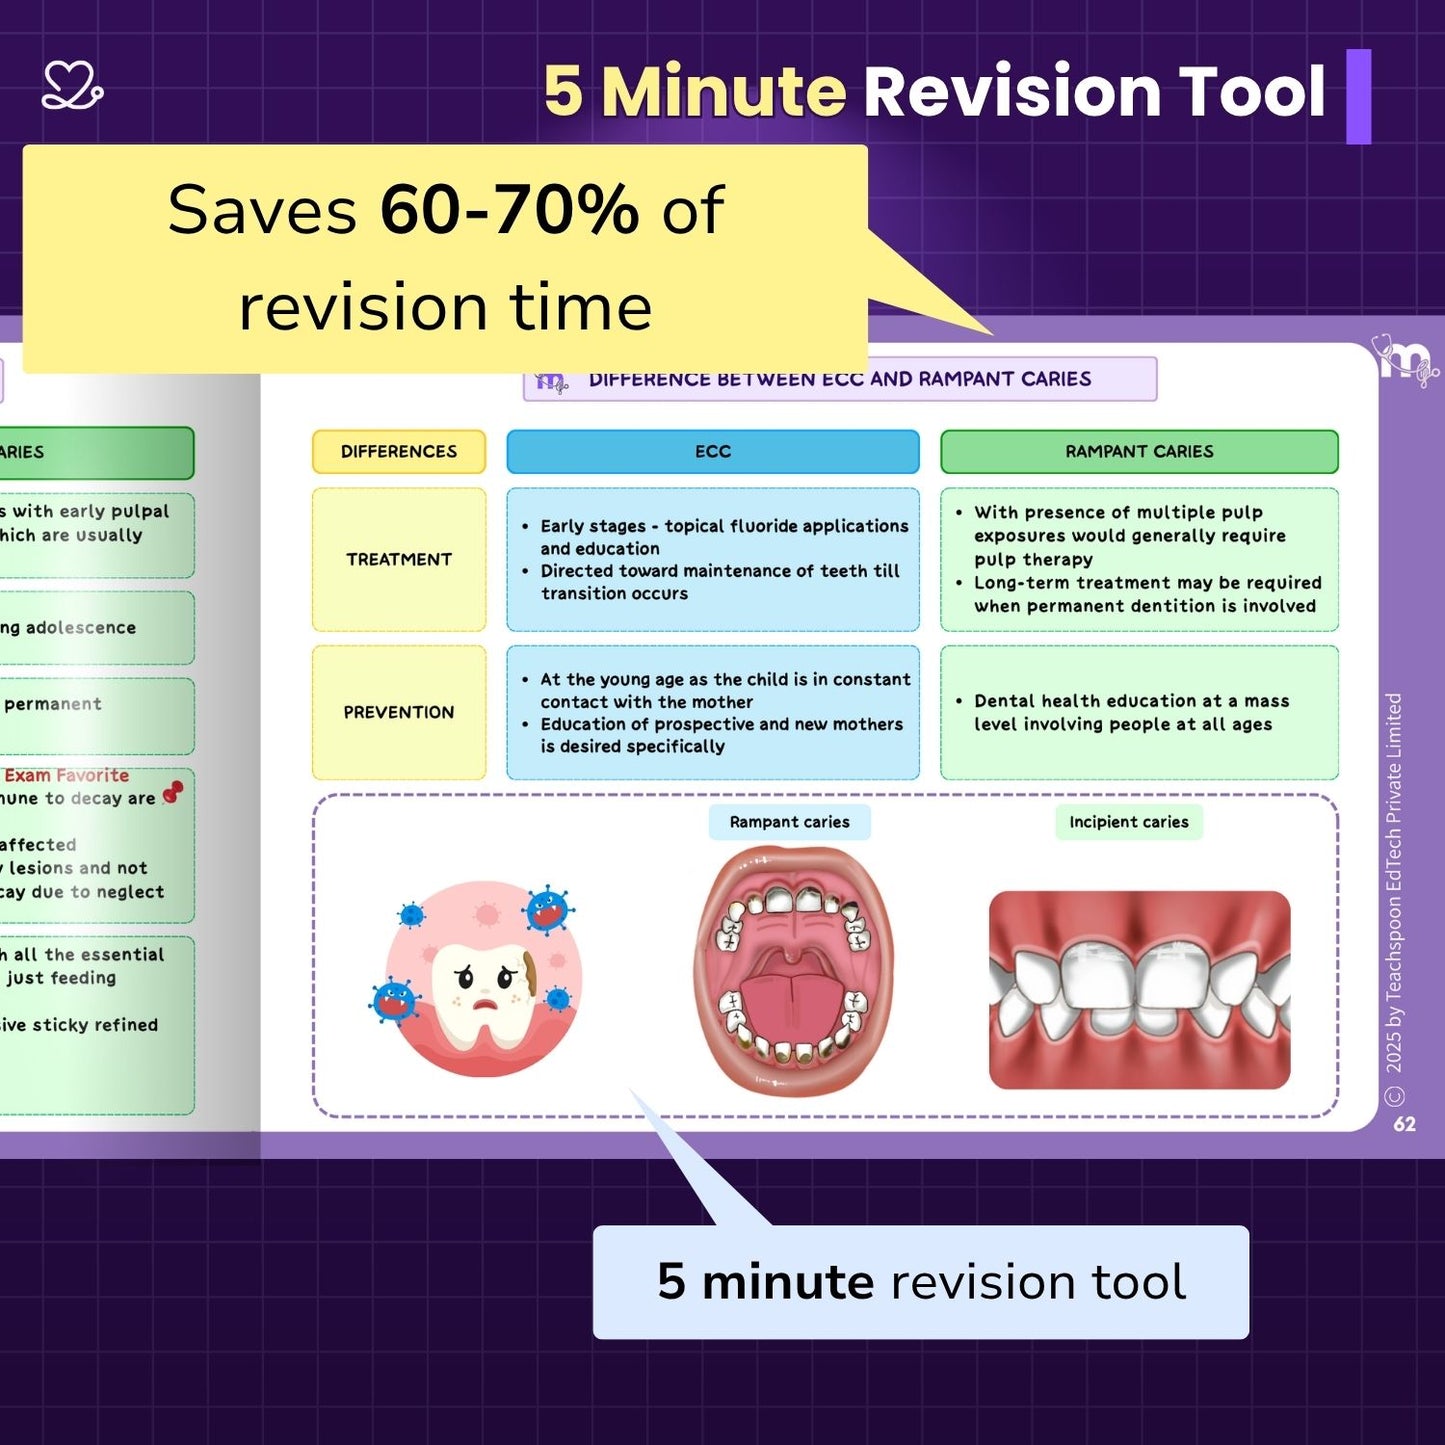
Task: Click the small logo in the difference title bar
Action: tap(551, 382)
